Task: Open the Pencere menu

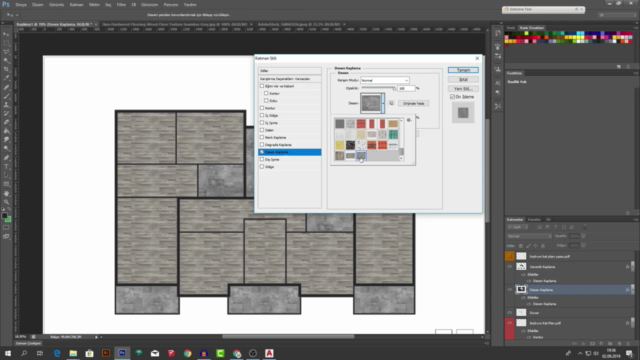Action: click(x=171, y=4)
